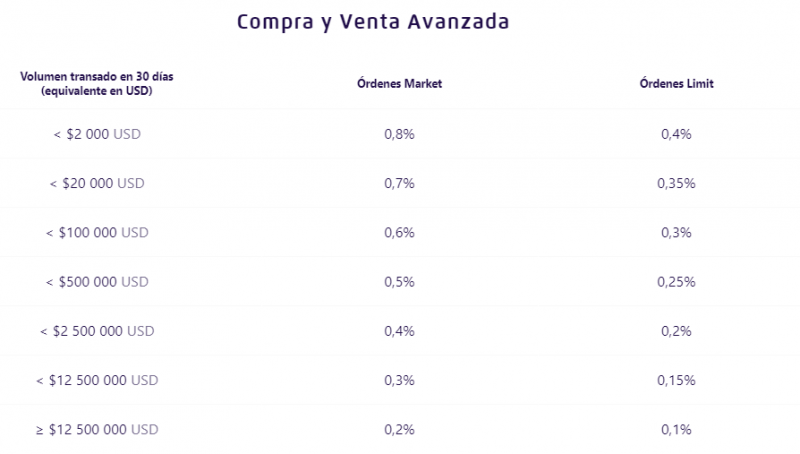This screenshot has width=800, height=454.
Task: Click the 0,1% limit fee value
Action: click(677, 430)
